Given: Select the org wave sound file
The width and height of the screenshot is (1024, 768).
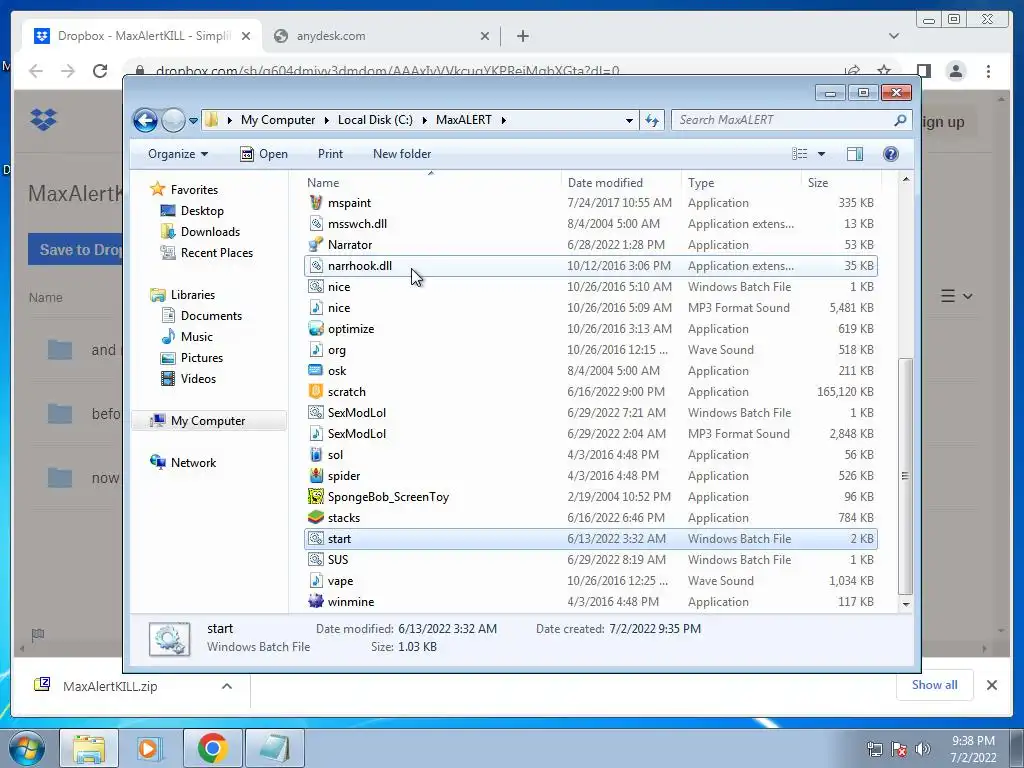Looking at the screenshot, I should coord(591,349).
